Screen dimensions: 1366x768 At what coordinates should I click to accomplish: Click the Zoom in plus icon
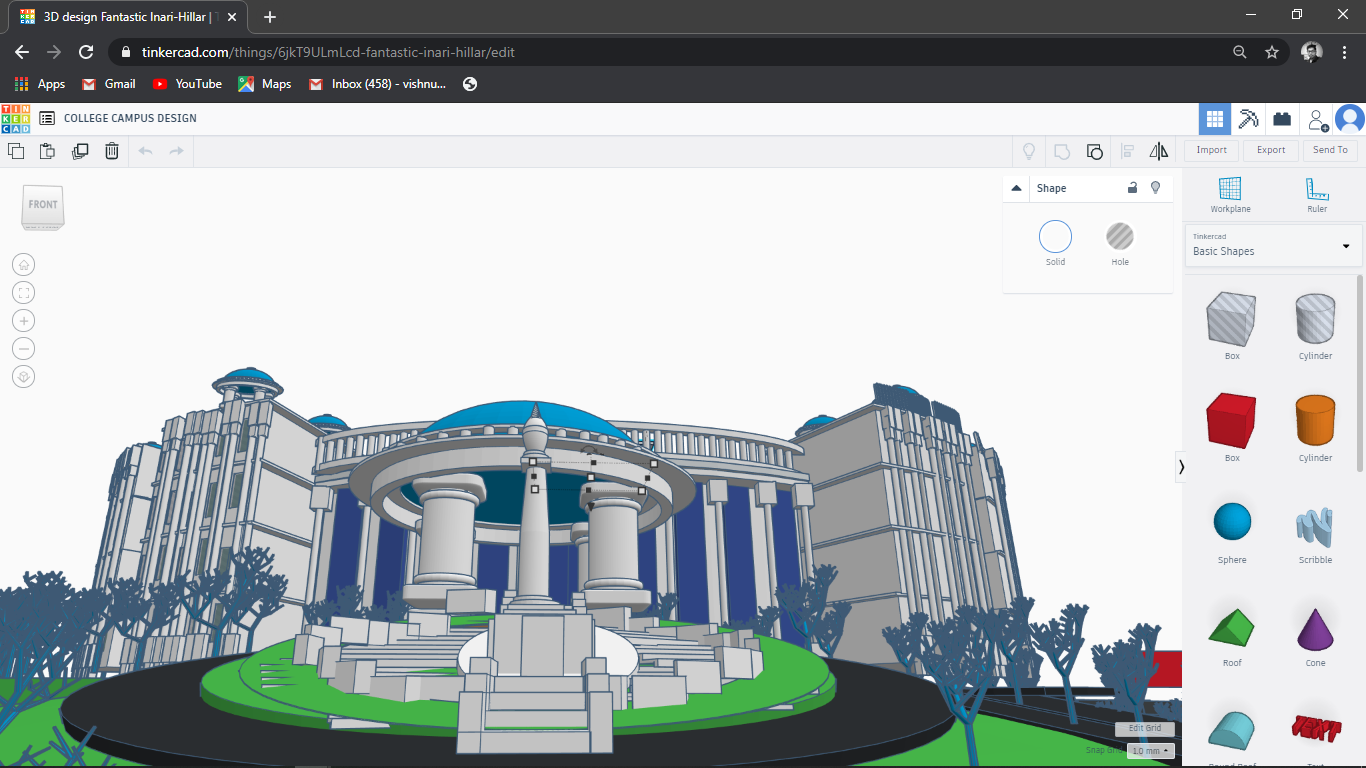[x=24, y=321]
